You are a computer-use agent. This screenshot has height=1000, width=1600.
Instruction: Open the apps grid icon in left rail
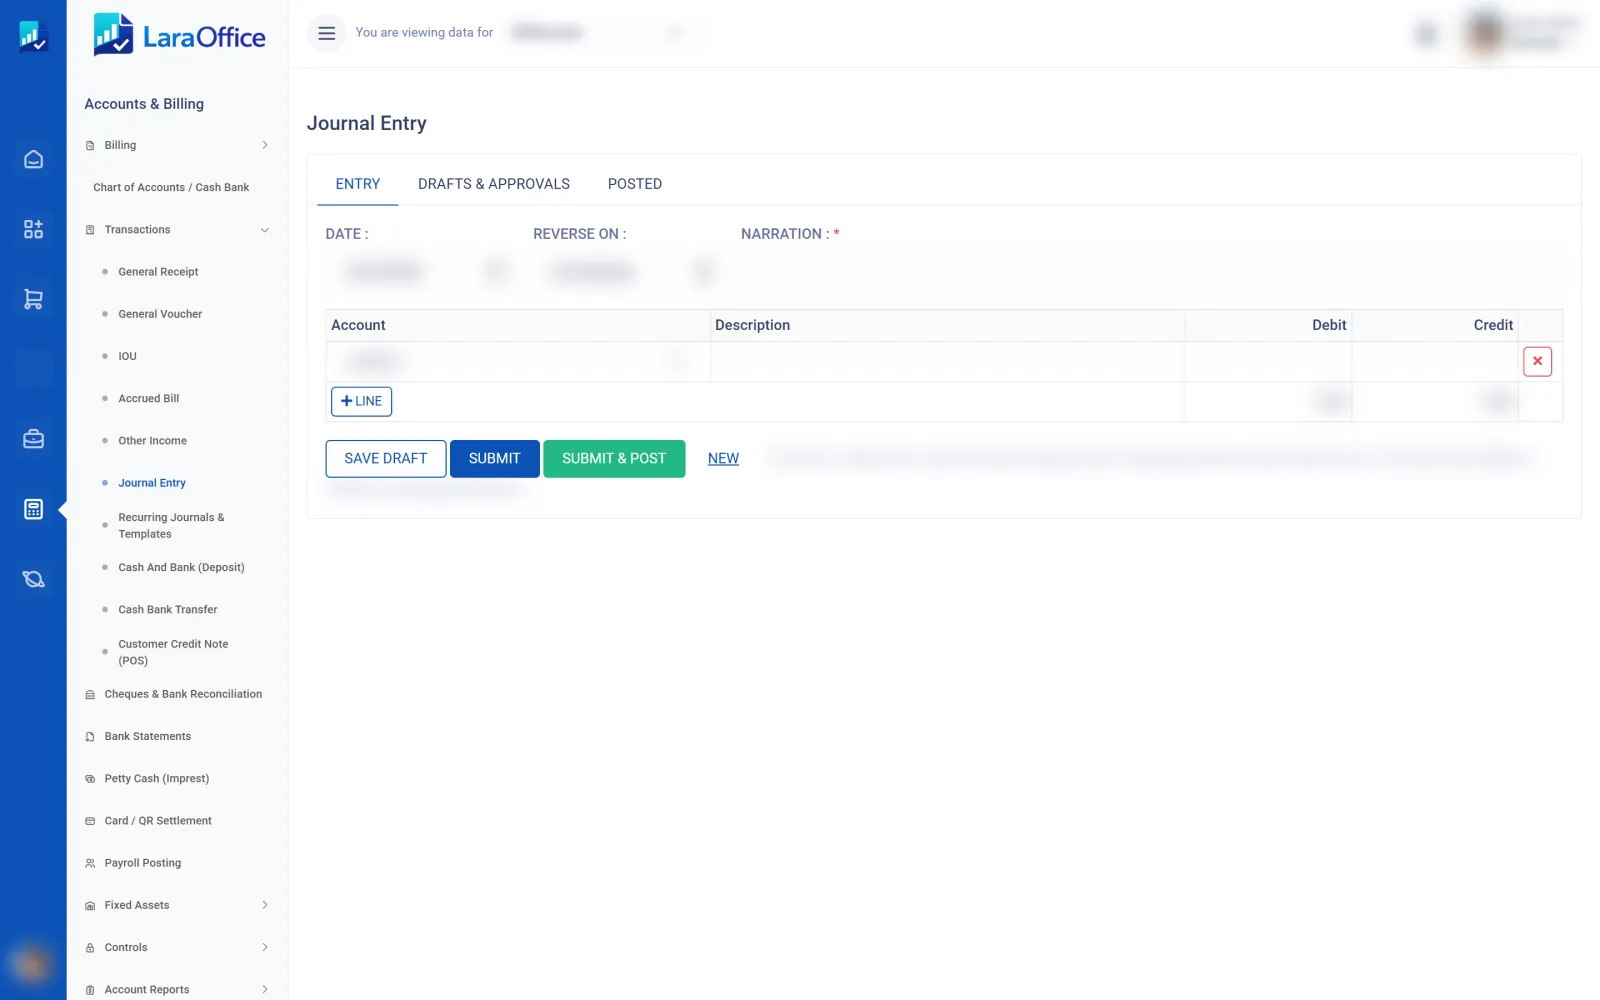coord(33,229)
